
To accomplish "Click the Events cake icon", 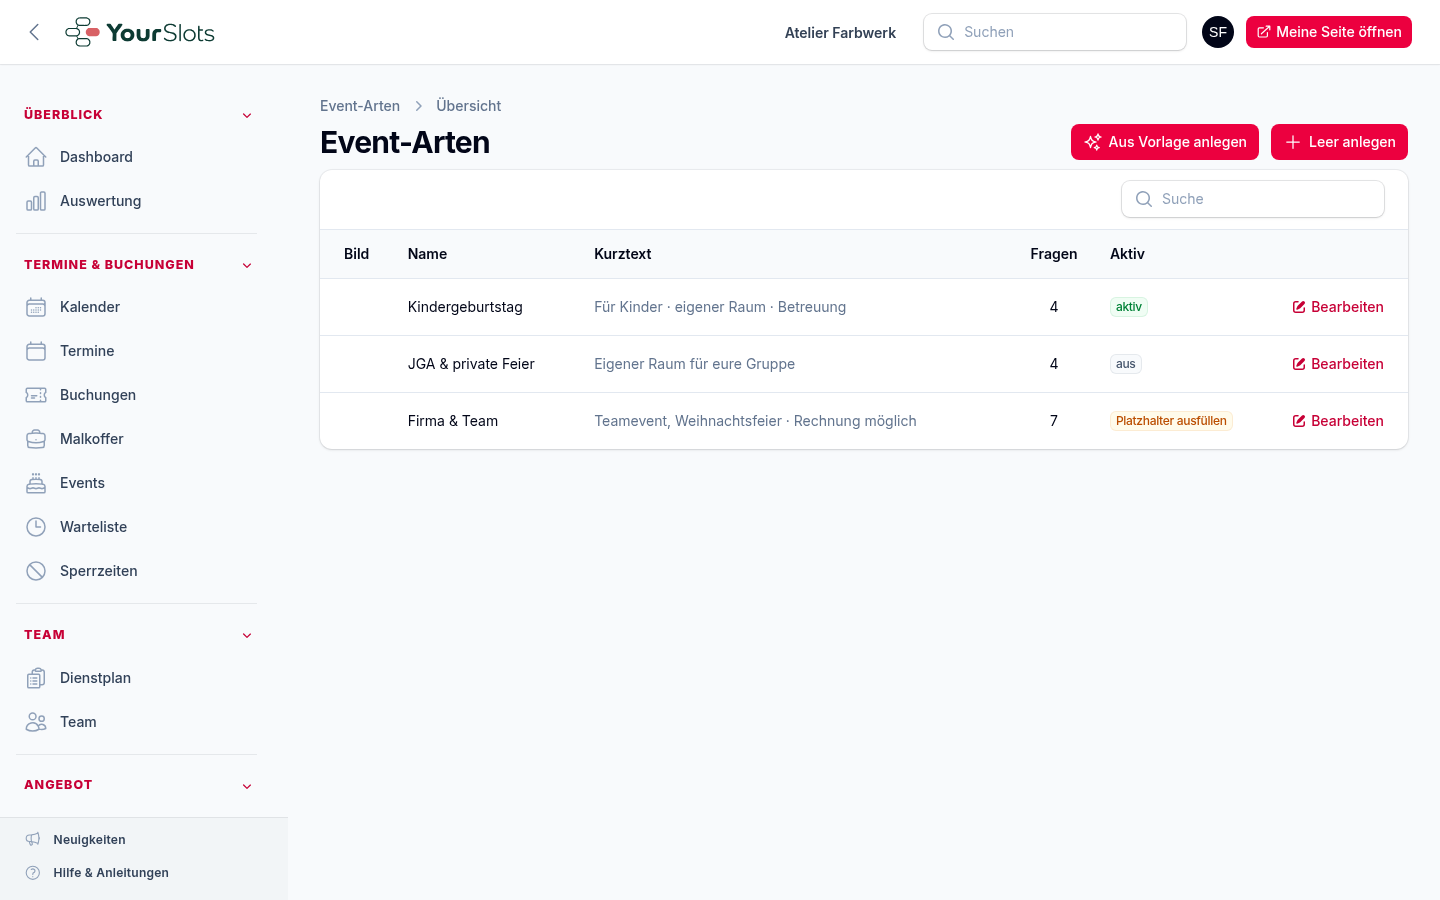I will click(x=36, y=483).
